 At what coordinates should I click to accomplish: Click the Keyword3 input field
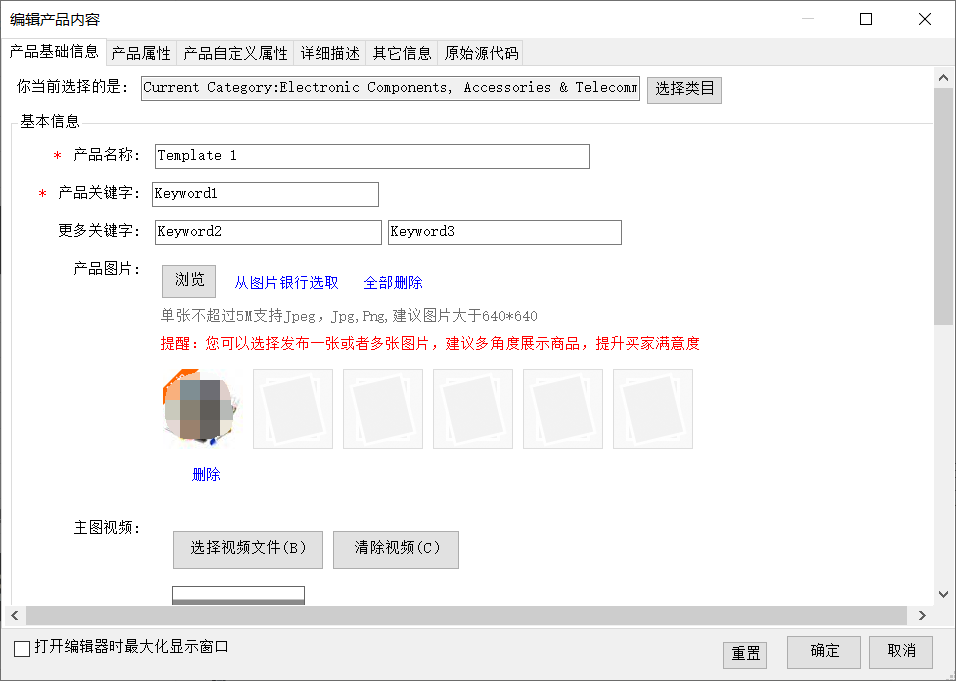click(504, 232)
